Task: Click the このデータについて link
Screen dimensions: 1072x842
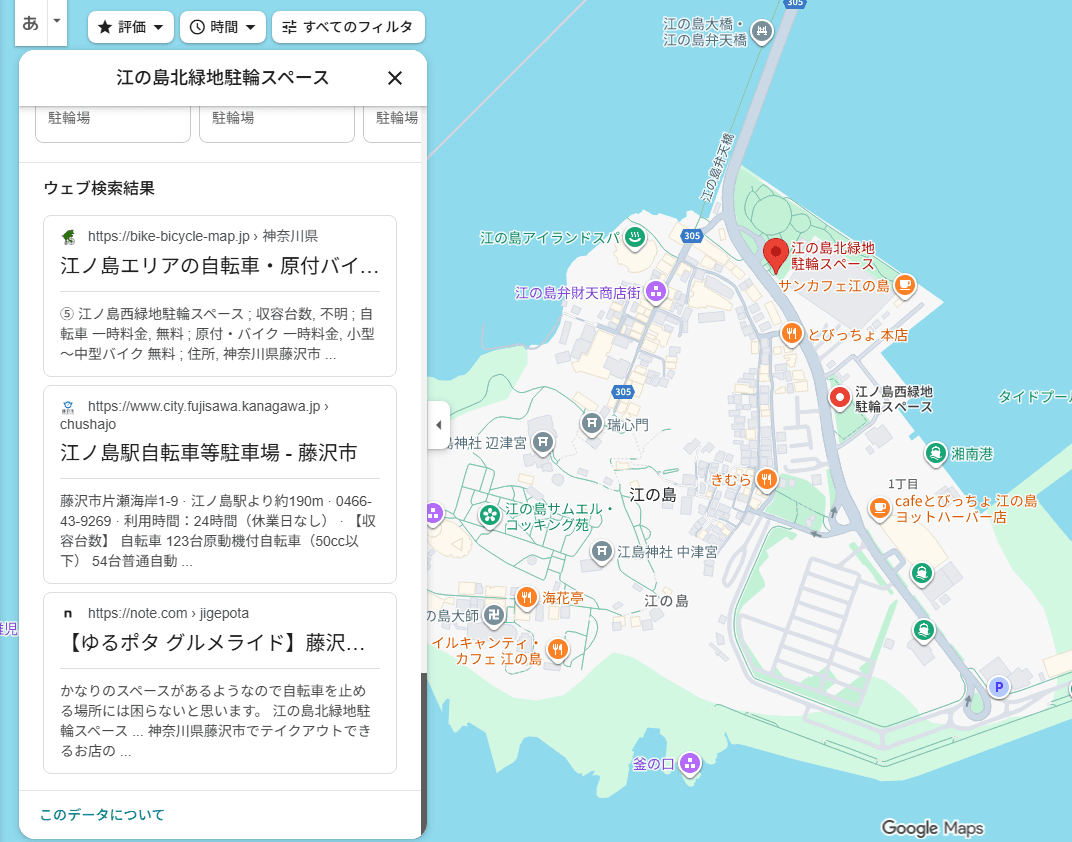Action: (x=102, y=815)
